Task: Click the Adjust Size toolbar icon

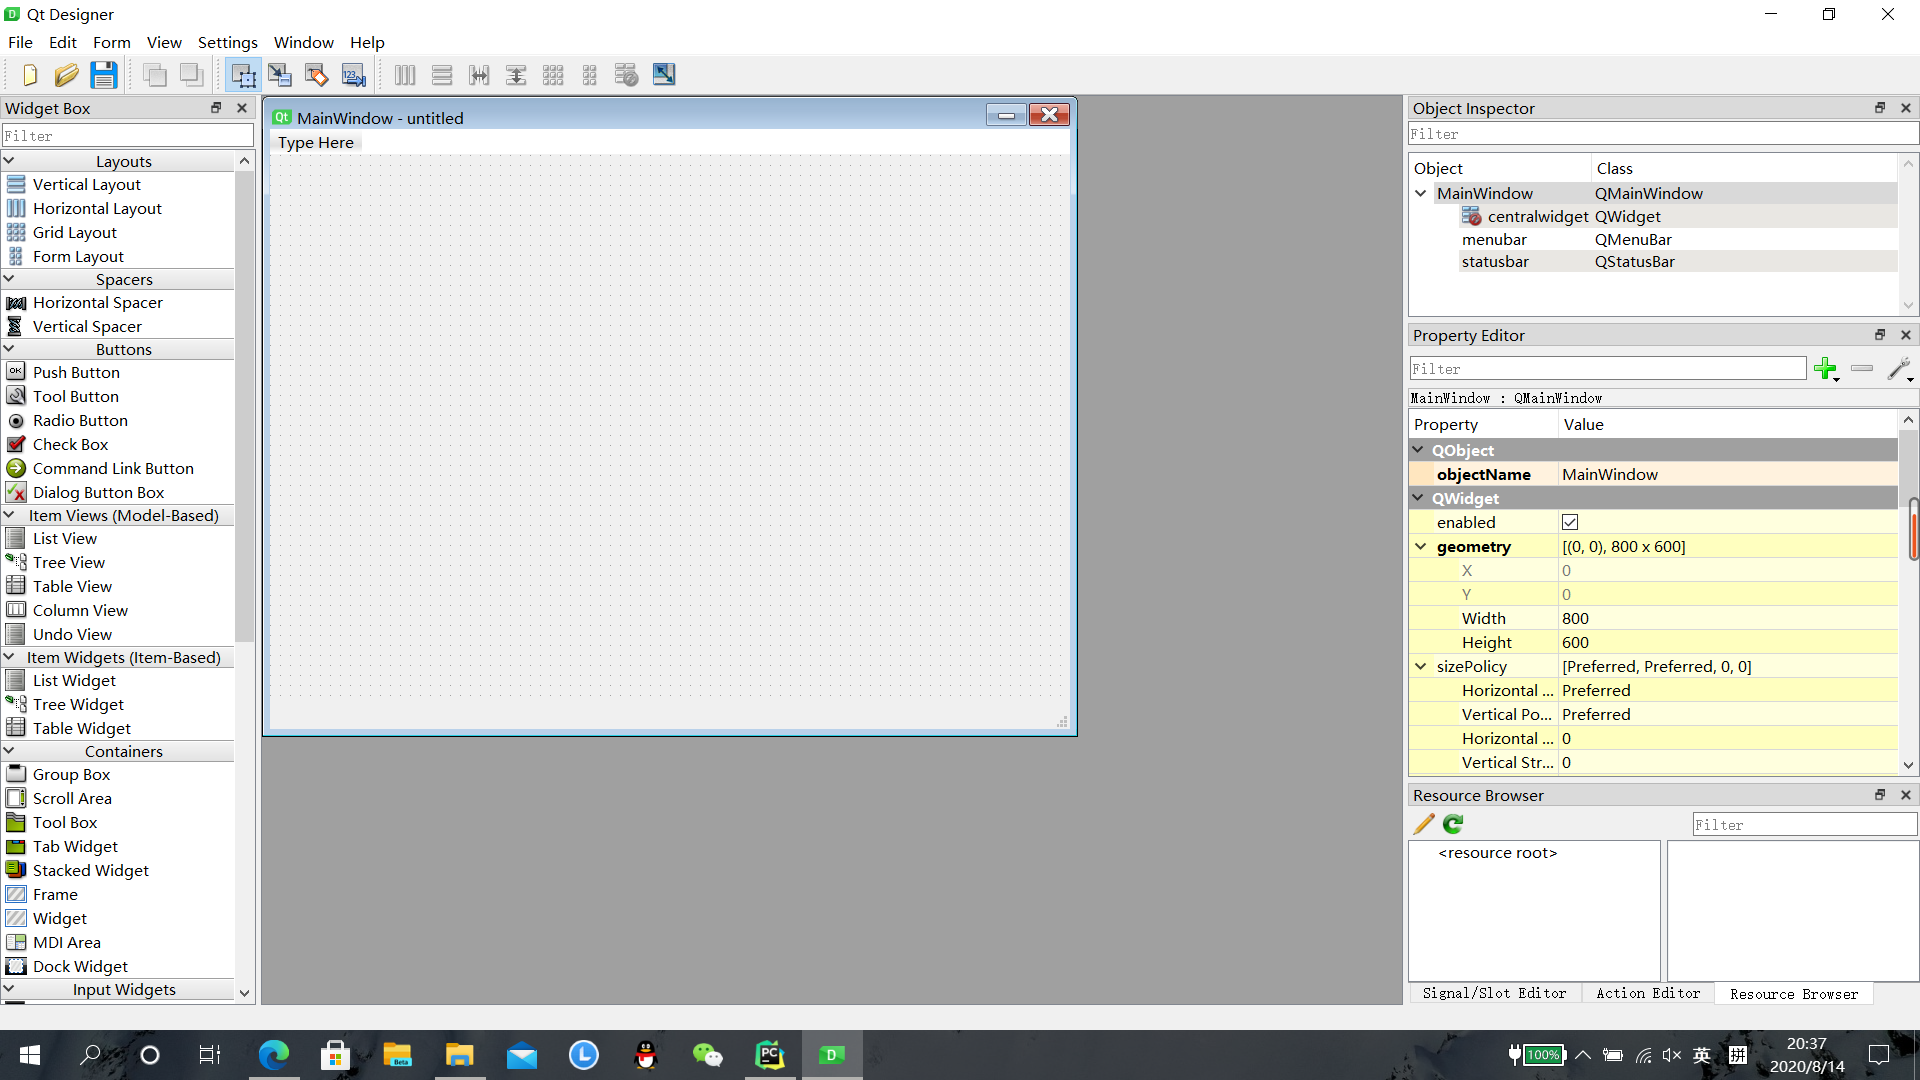Action: click(x=664, y=75)
